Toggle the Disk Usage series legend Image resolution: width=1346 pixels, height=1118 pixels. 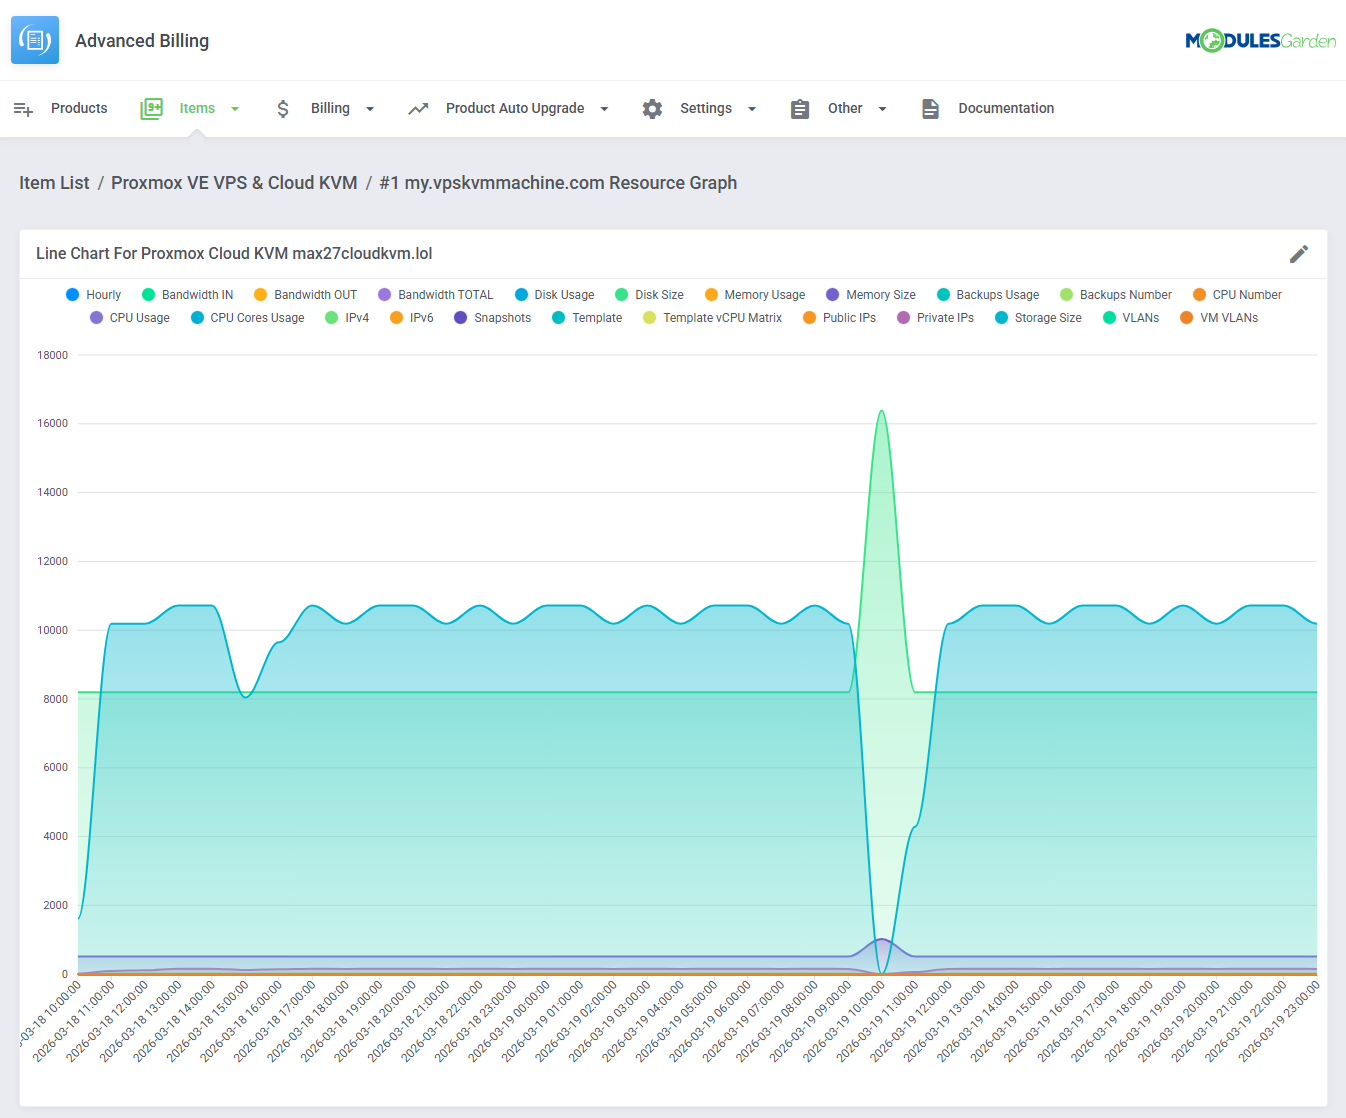pyautogui.click(x=554, y=295)
